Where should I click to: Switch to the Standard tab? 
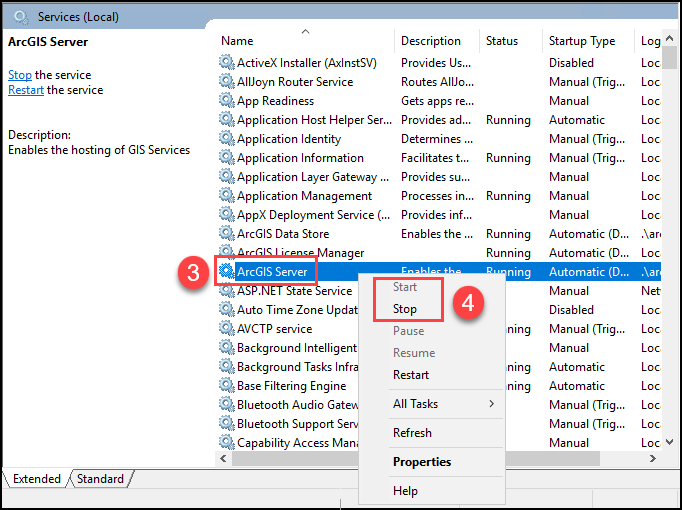[100, 479]
